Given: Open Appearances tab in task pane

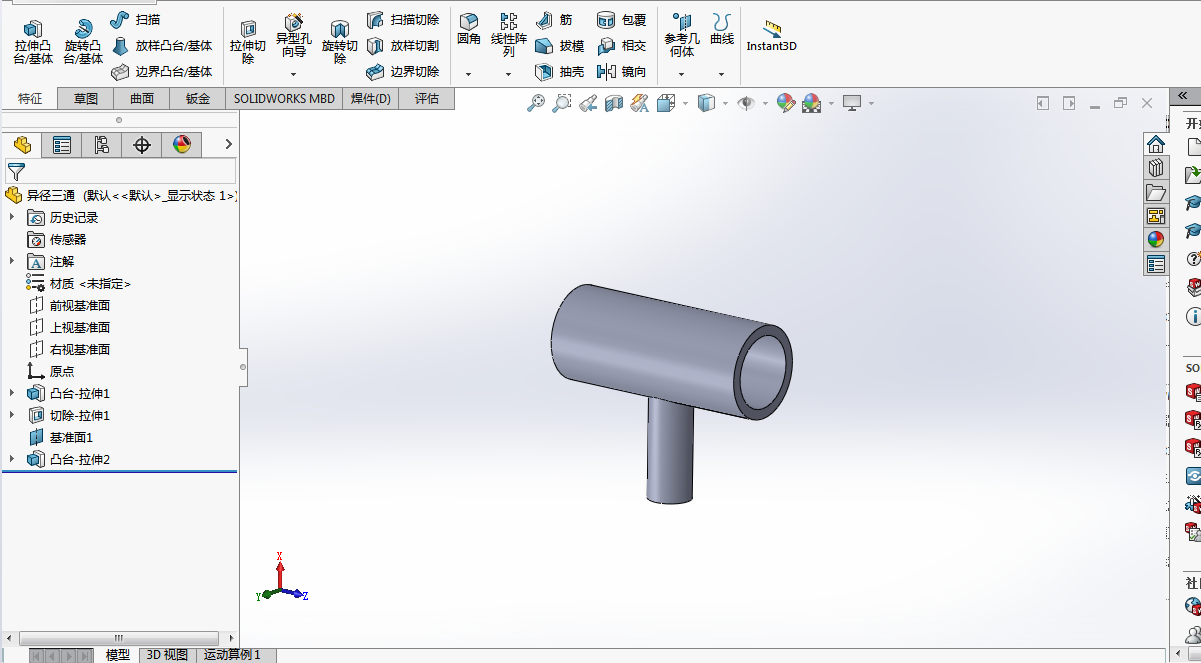Looking at the screenshot, I should click(1156, 239).
